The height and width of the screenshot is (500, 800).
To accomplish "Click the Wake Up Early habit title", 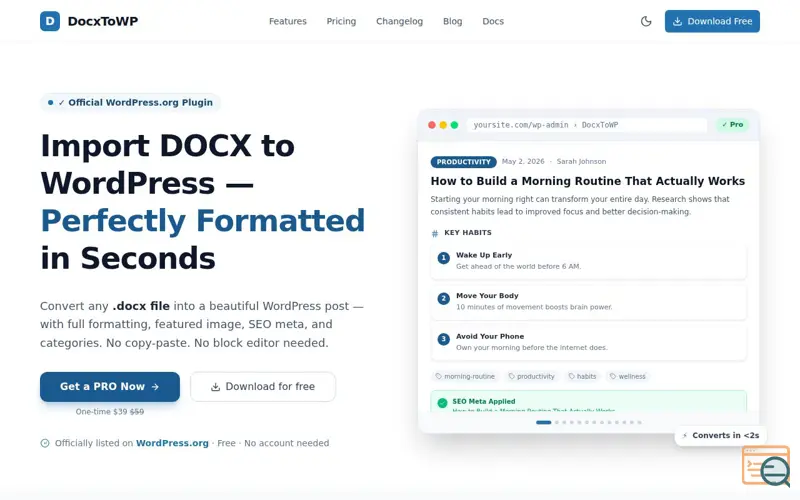I will (x=484, y=255).
